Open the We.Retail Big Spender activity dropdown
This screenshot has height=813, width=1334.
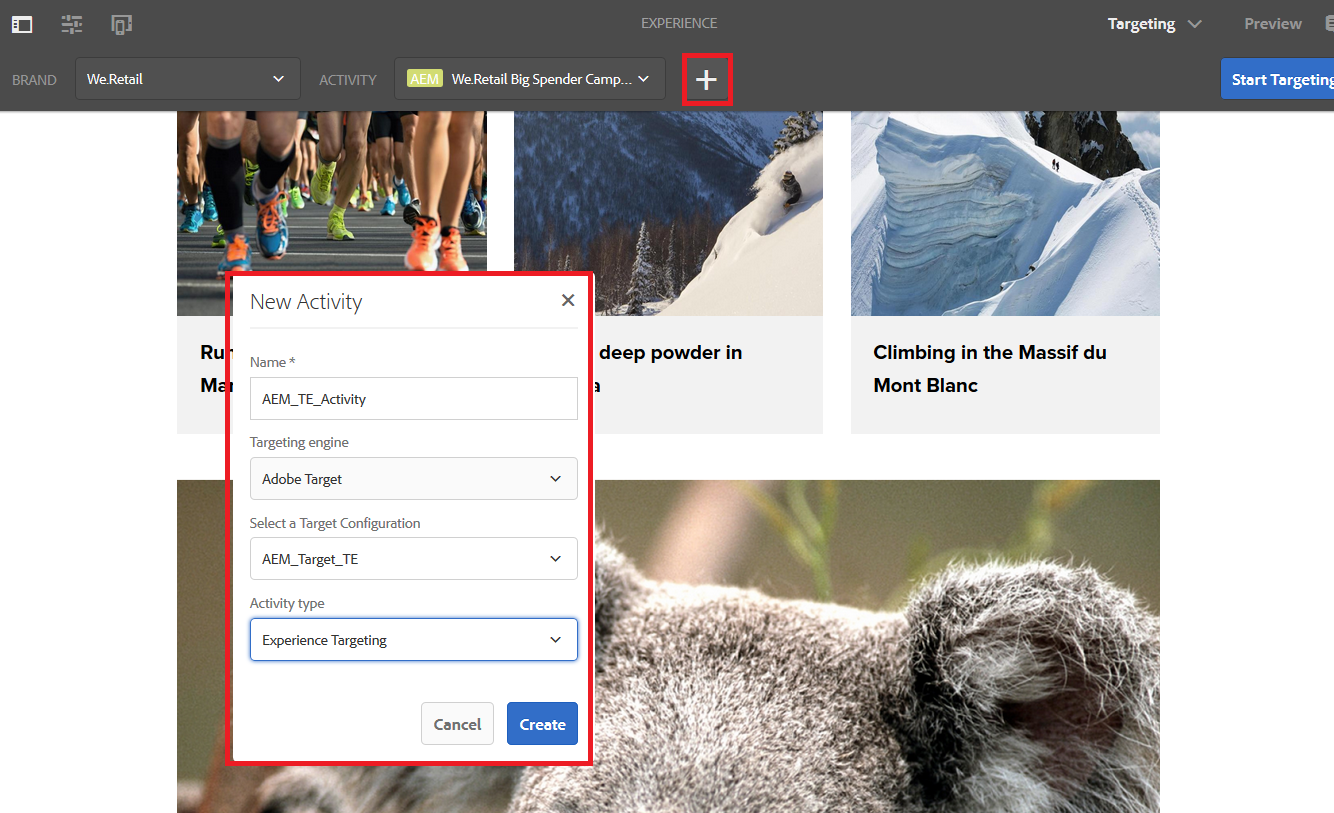tap(530, 79)
